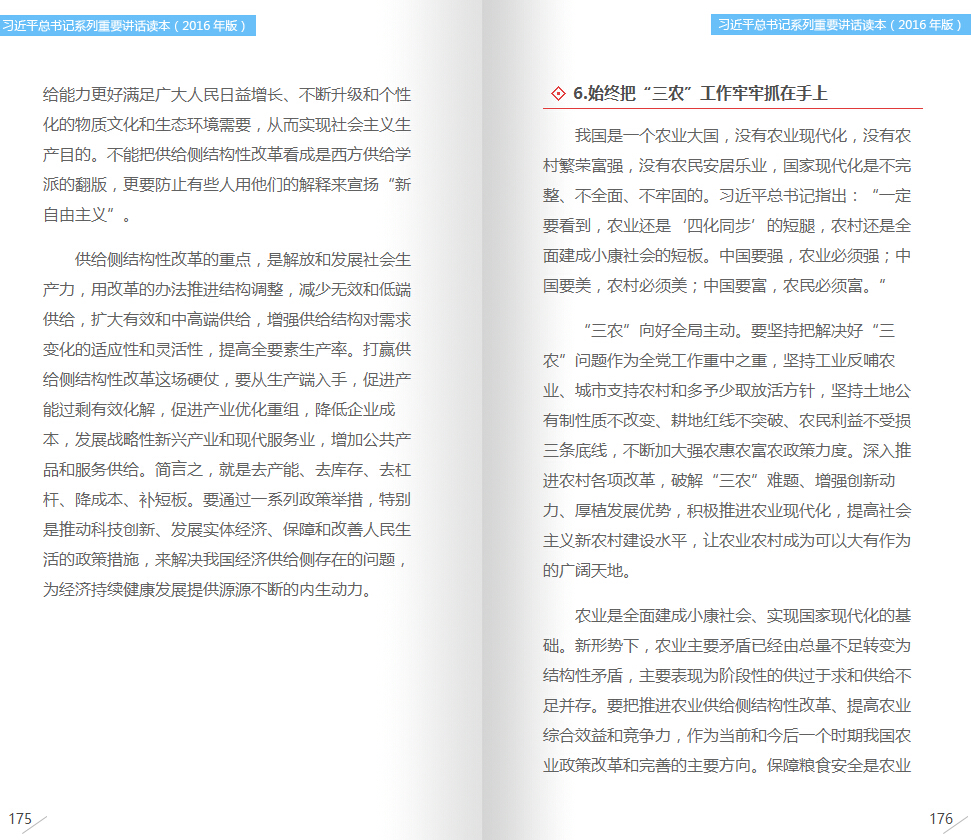Viewport: 971px width, 840px height.
Task: Click the line starting 农业是全面建成小康社会
Action: [x=742, y=615]
